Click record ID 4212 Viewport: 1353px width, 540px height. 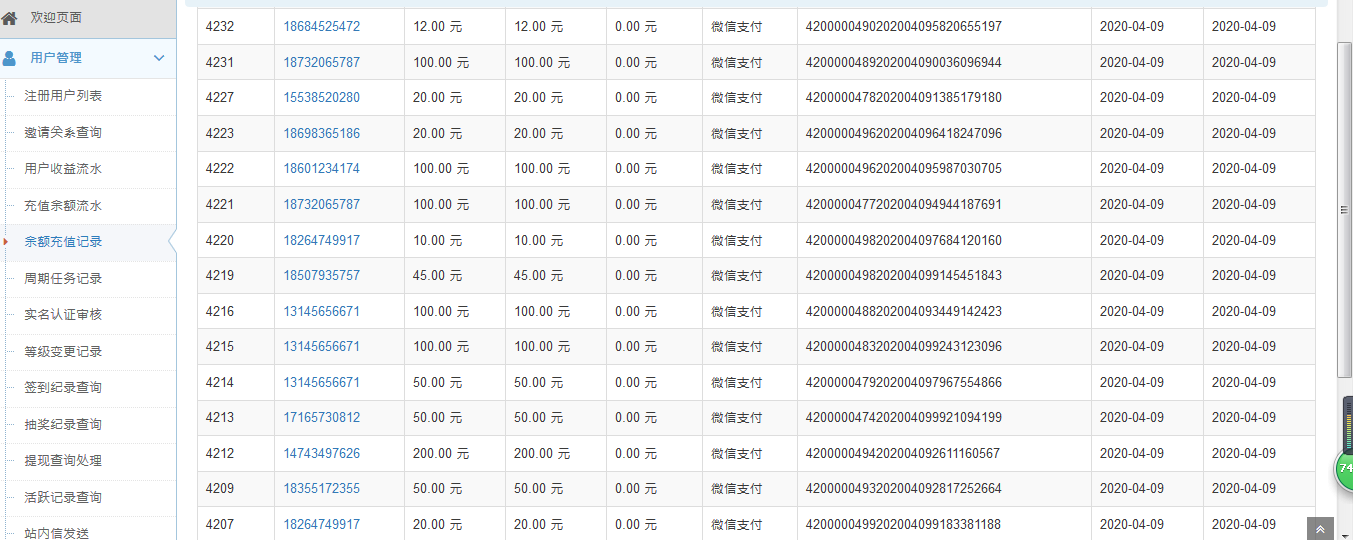220,453
